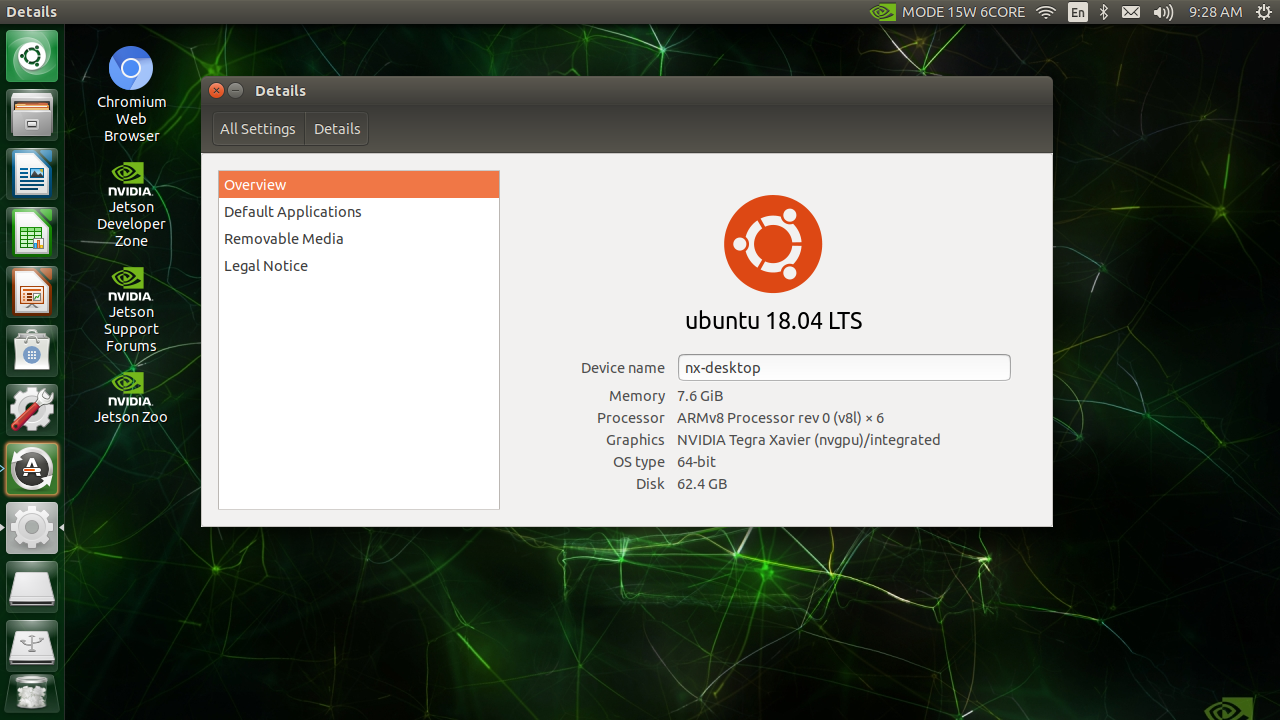Launch LibreOffice Writer from launcher
Viewport: 1280px width, 720px height.
click(x=32, y=174)
